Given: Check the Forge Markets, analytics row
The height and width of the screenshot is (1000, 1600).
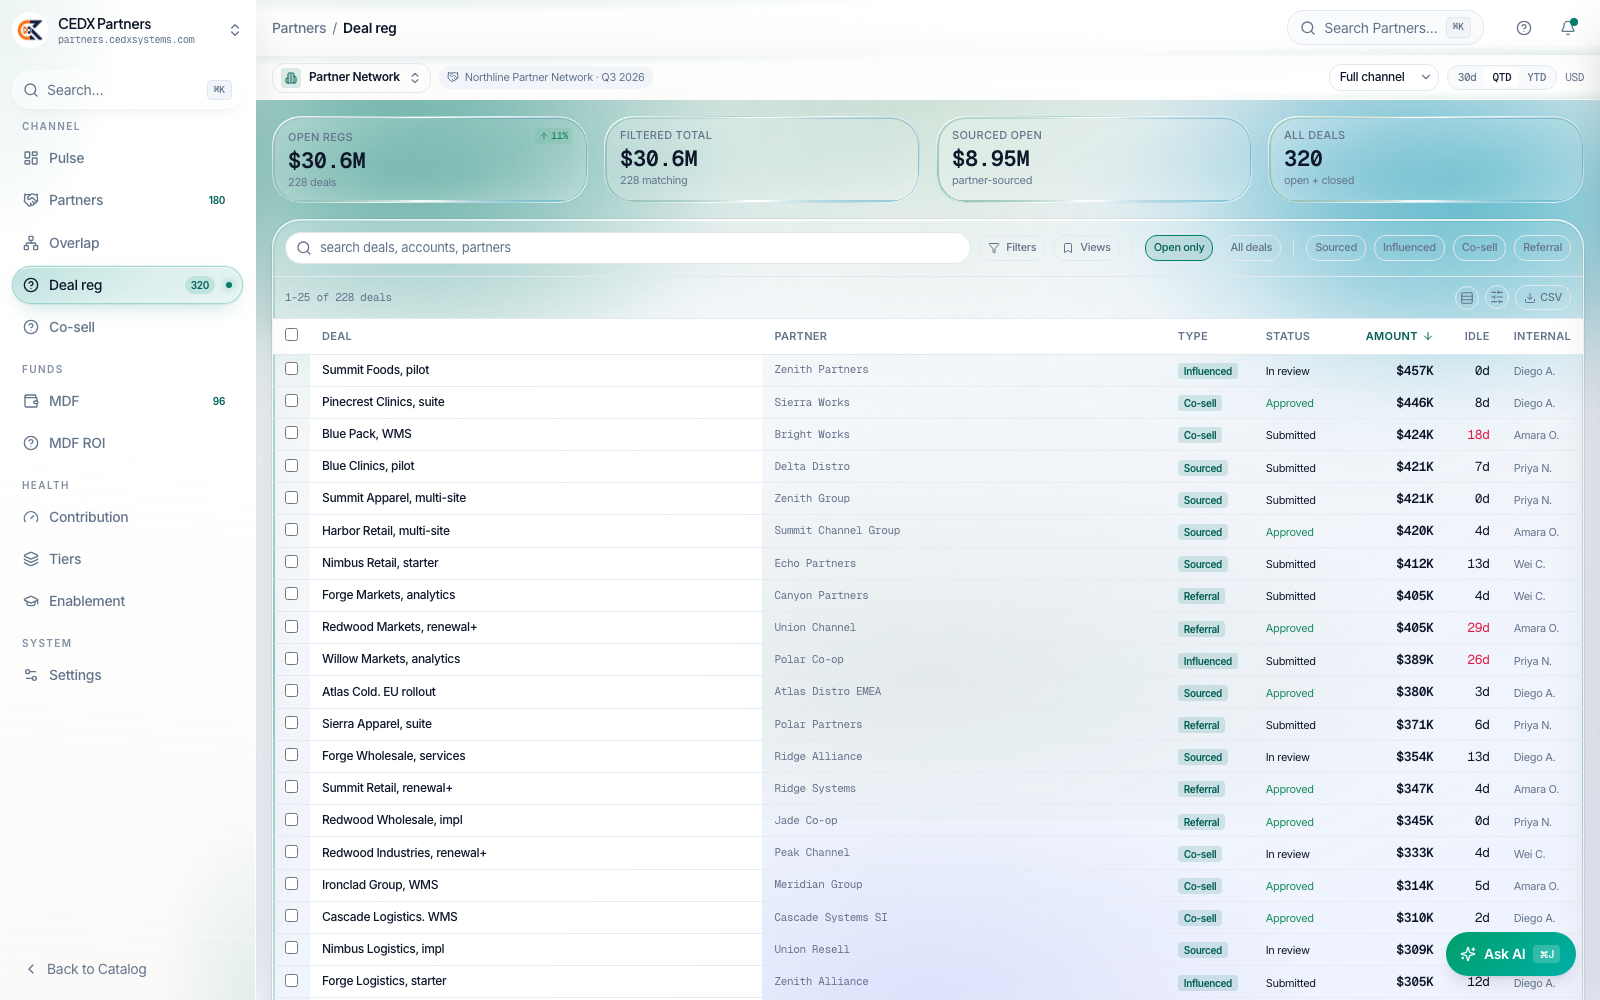Looking at the screenshot, I should (x=291, y=594).
